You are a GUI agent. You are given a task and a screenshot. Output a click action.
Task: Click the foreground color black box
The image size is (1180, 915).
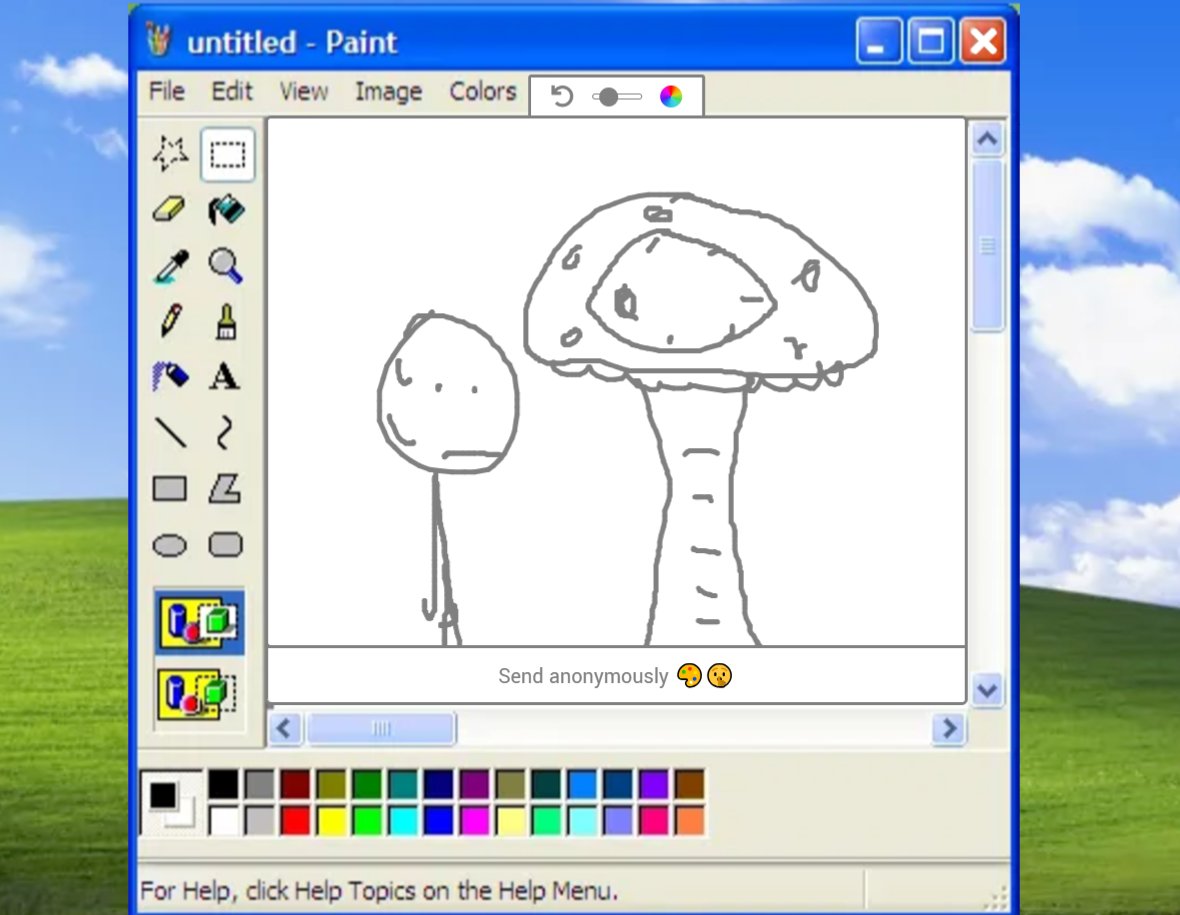[163, 795]
